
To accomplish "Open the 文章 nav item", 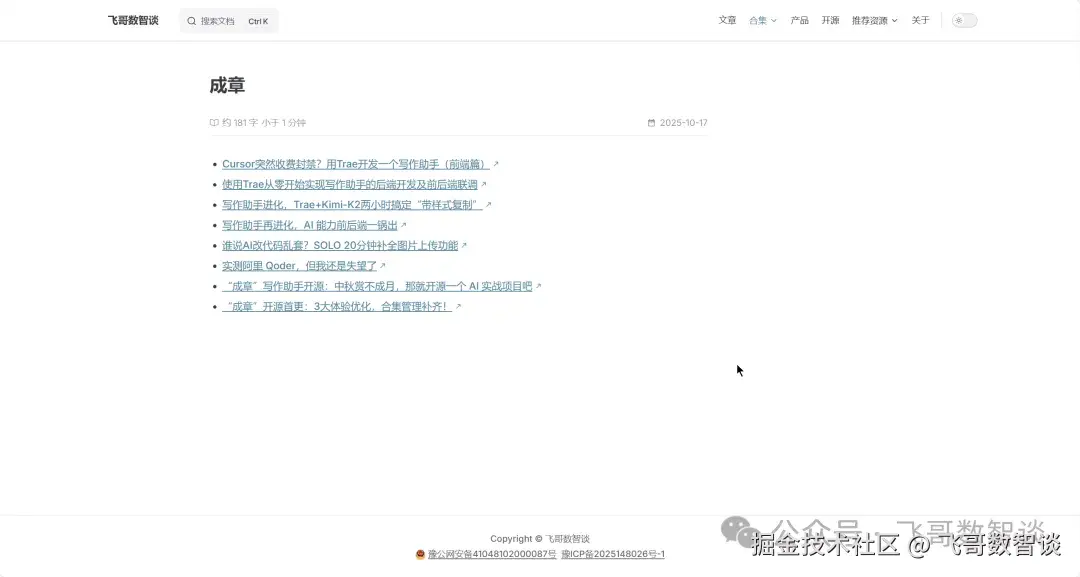I will point(727,21).
